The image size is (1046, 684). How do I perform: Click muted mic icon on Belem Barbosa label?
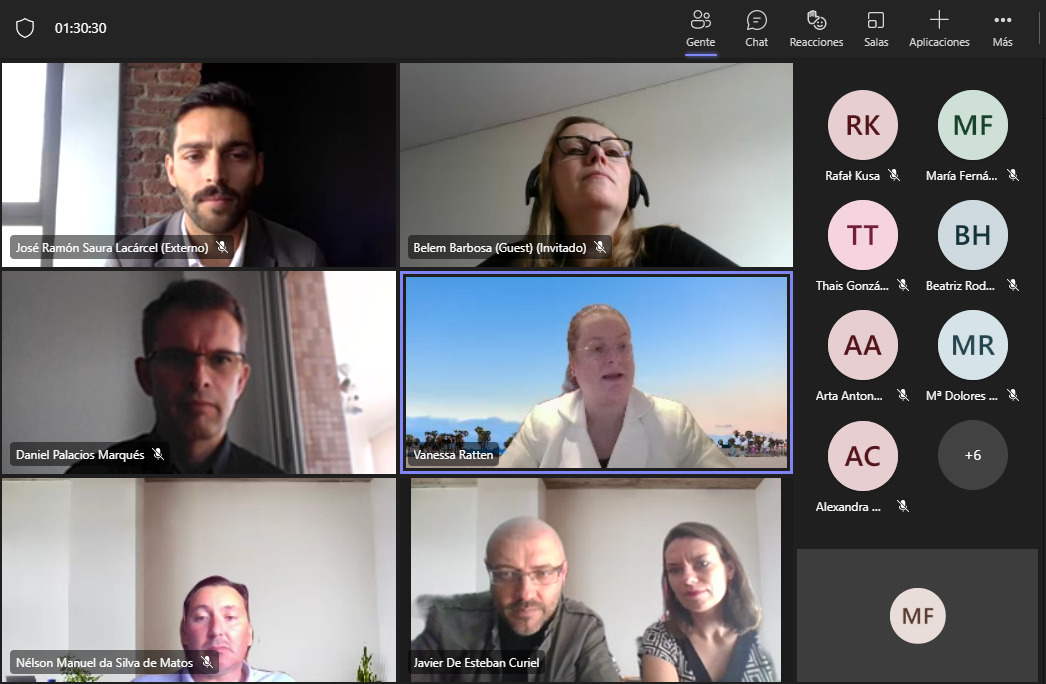[600, 248]
